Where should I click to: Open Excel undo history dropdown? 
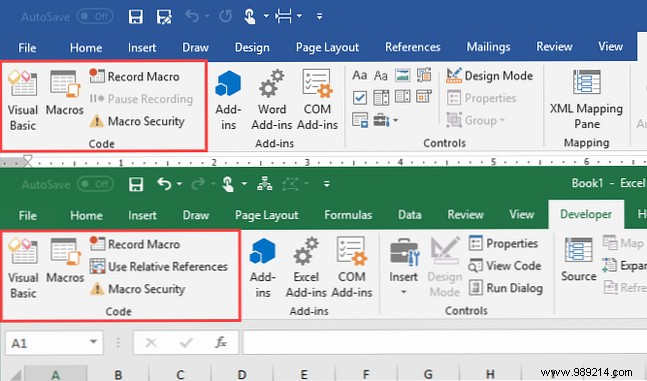(x=179, y=184)
